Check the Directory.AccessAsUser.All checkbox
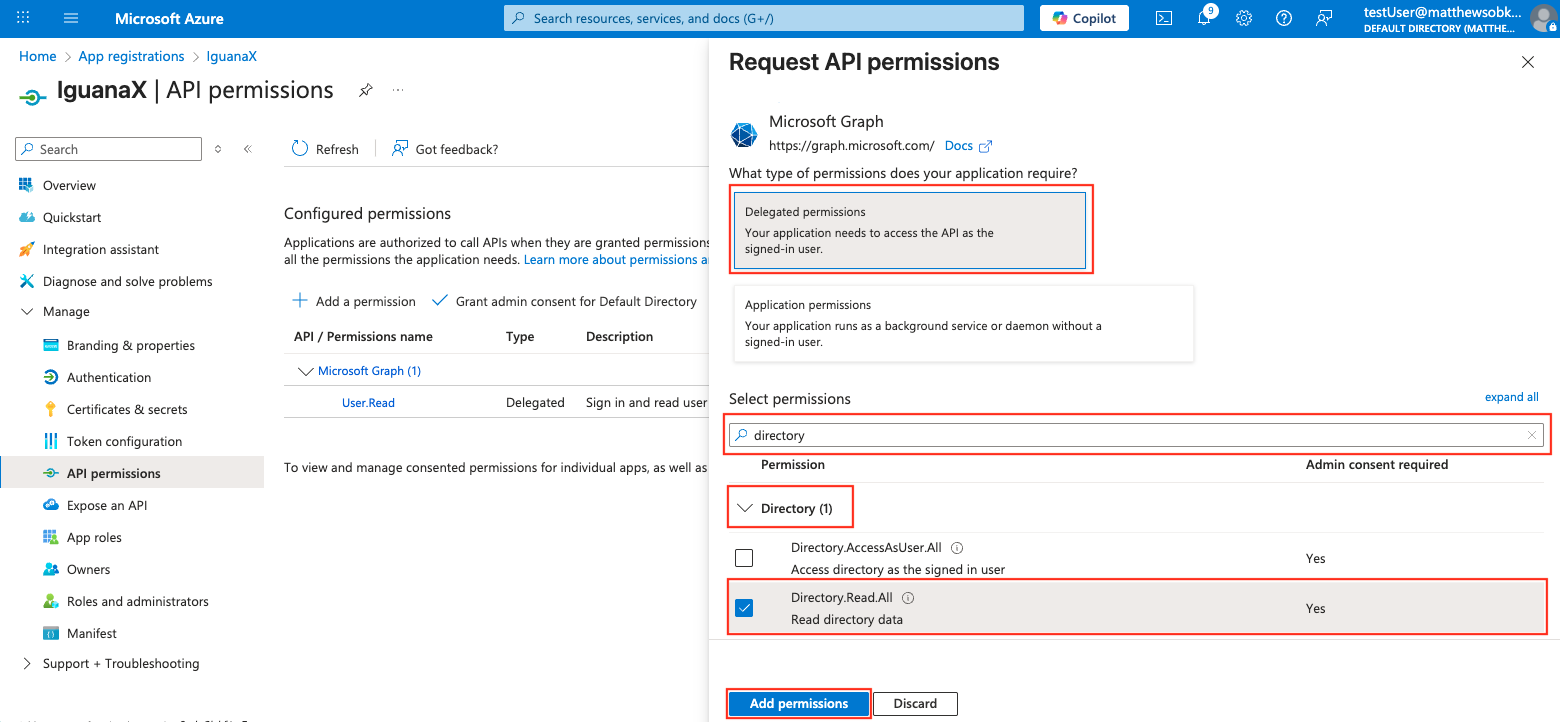Viewport: 1560px width, 722px height. [x=744, y=558]
